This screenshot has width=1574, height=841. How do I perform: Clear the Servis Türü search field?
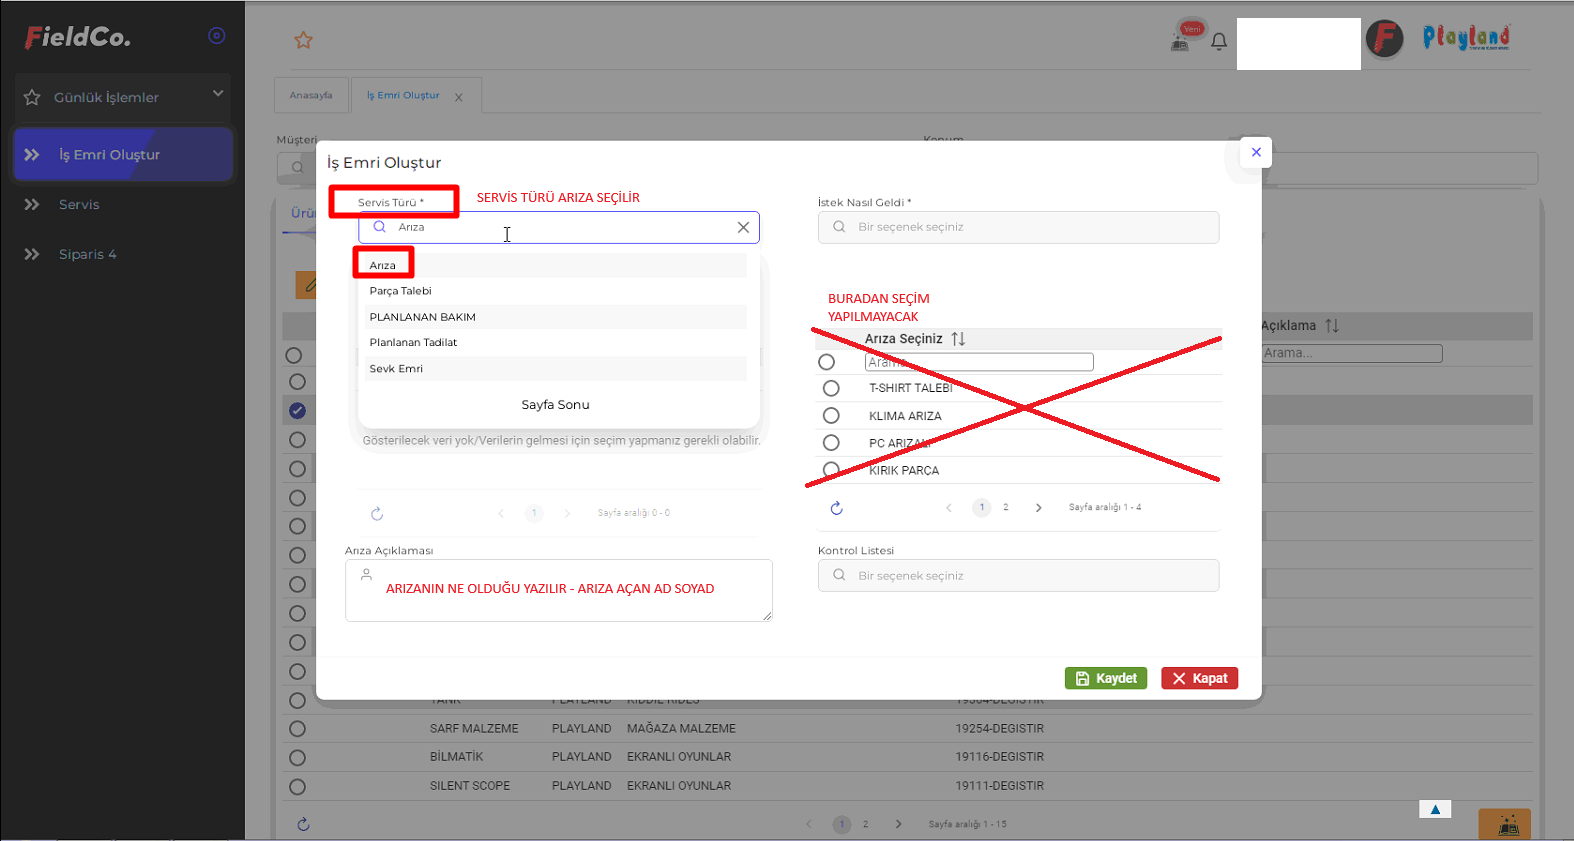pos(743,228)
